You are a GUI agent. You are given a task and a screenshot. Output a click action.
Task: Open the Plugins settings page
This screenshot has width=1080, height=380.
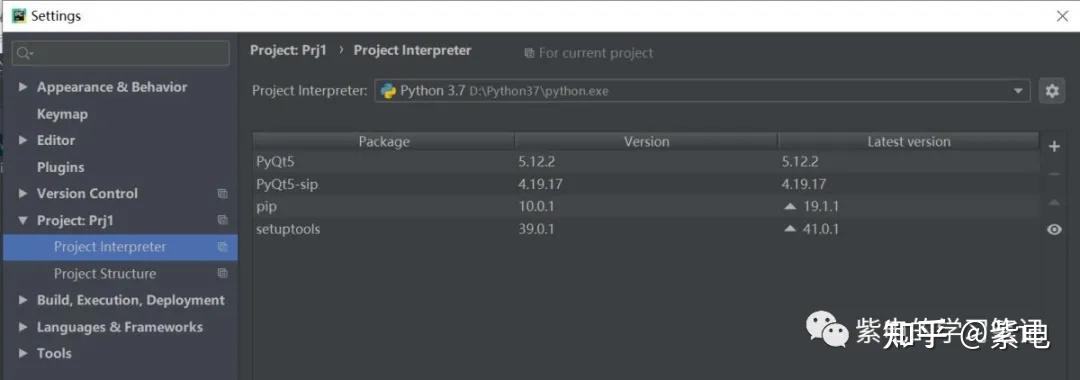61,167
